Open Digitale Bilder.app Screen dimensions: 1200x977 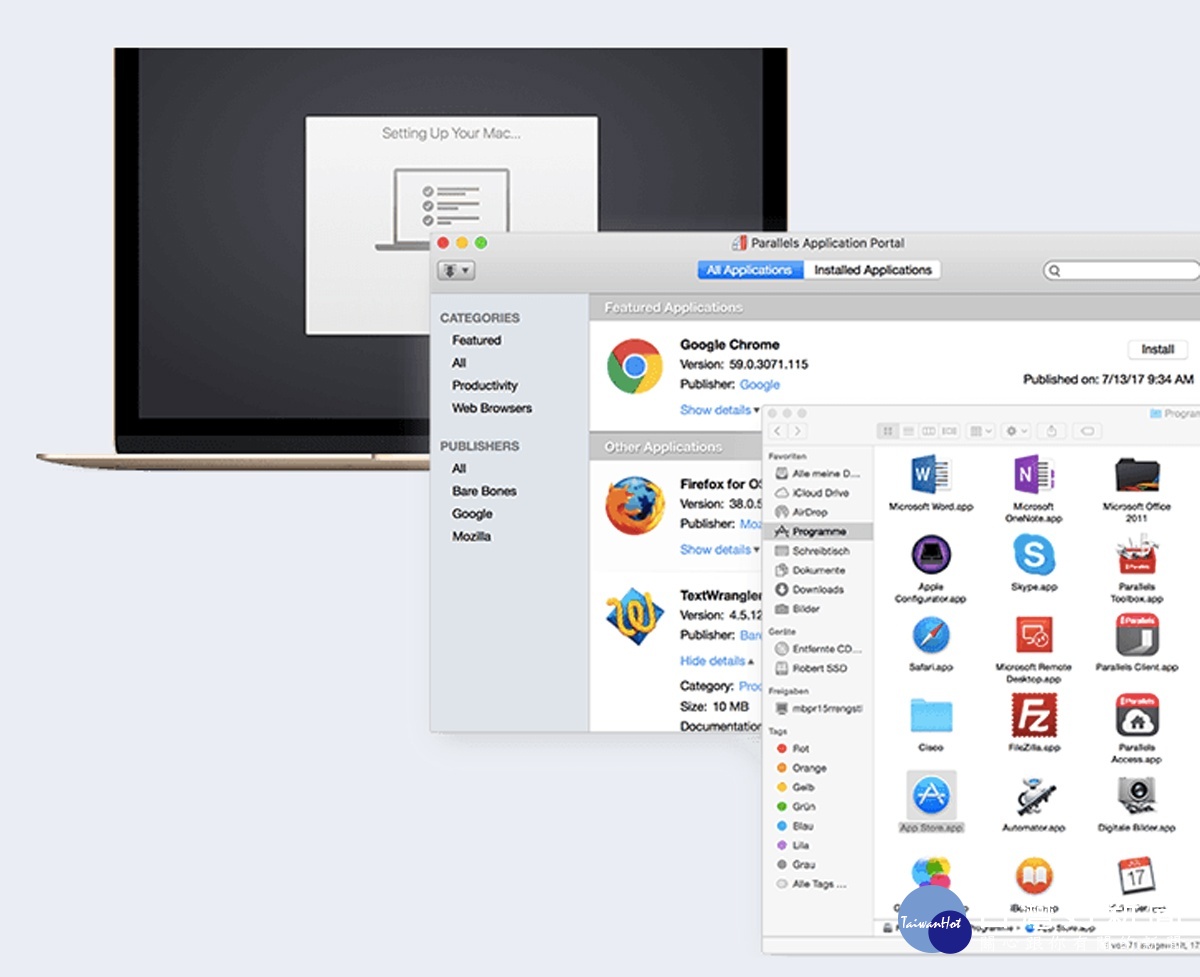pos(1136,795)
